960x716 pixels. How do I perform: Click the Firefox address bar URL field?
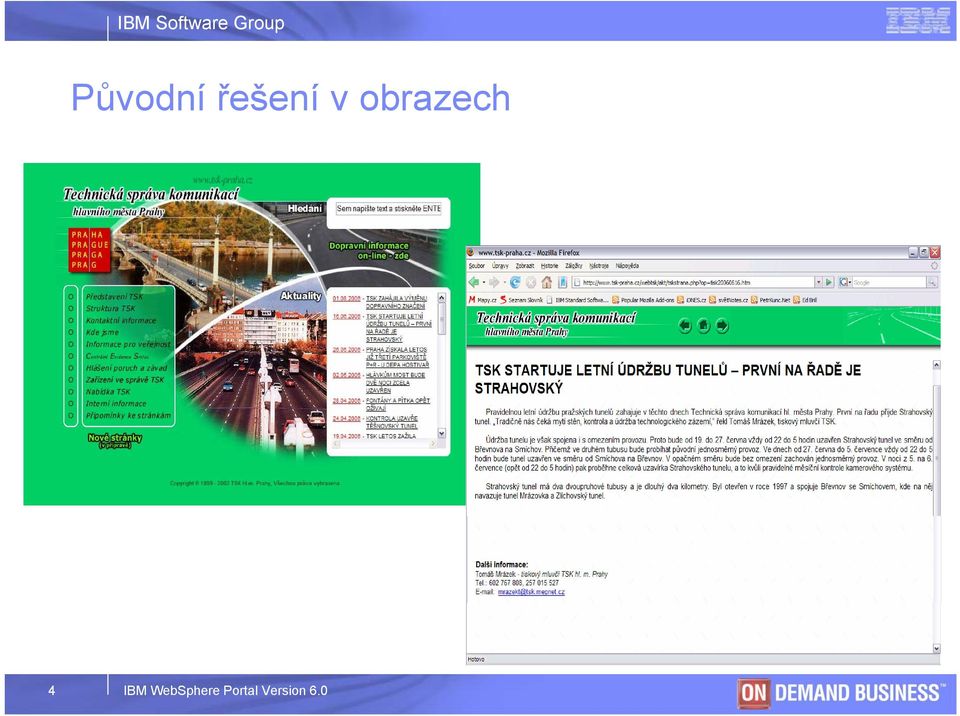point(692,282)
